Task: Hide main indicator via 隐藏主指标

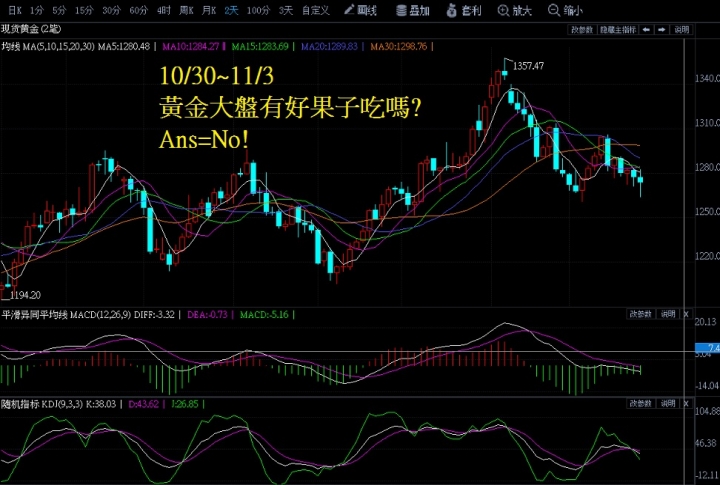Action: [621, 30]
